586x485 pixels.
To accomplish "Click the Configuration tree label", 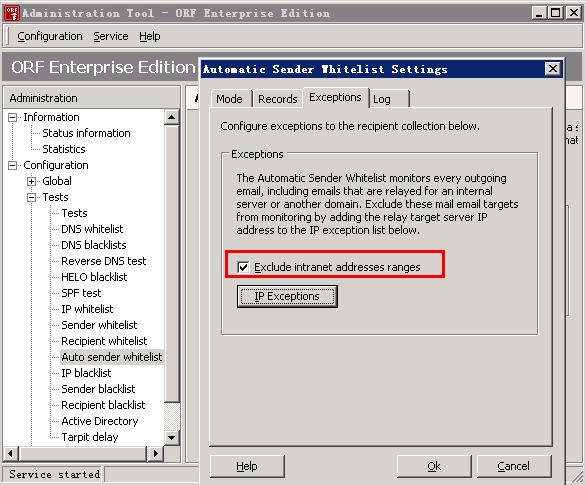I will [x=56, y=165].
